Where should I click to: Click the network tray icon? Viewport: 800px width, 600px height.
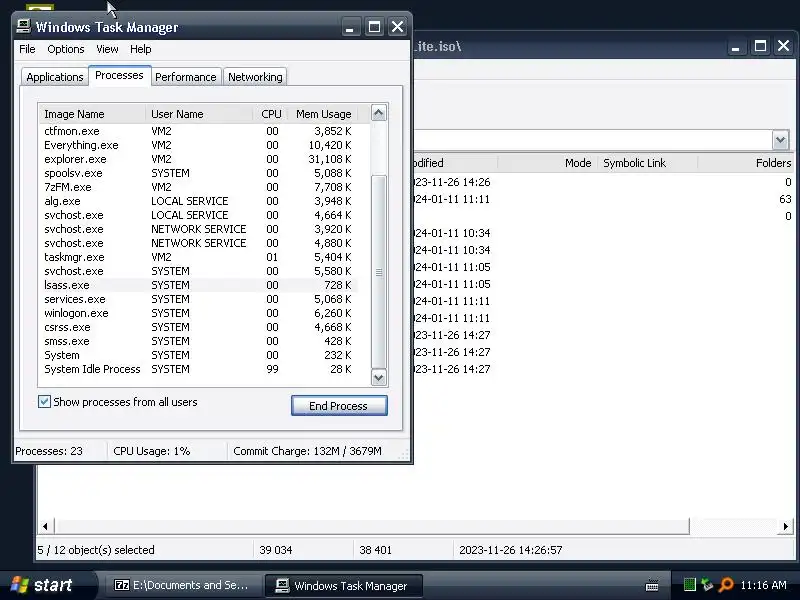(707, 585)
